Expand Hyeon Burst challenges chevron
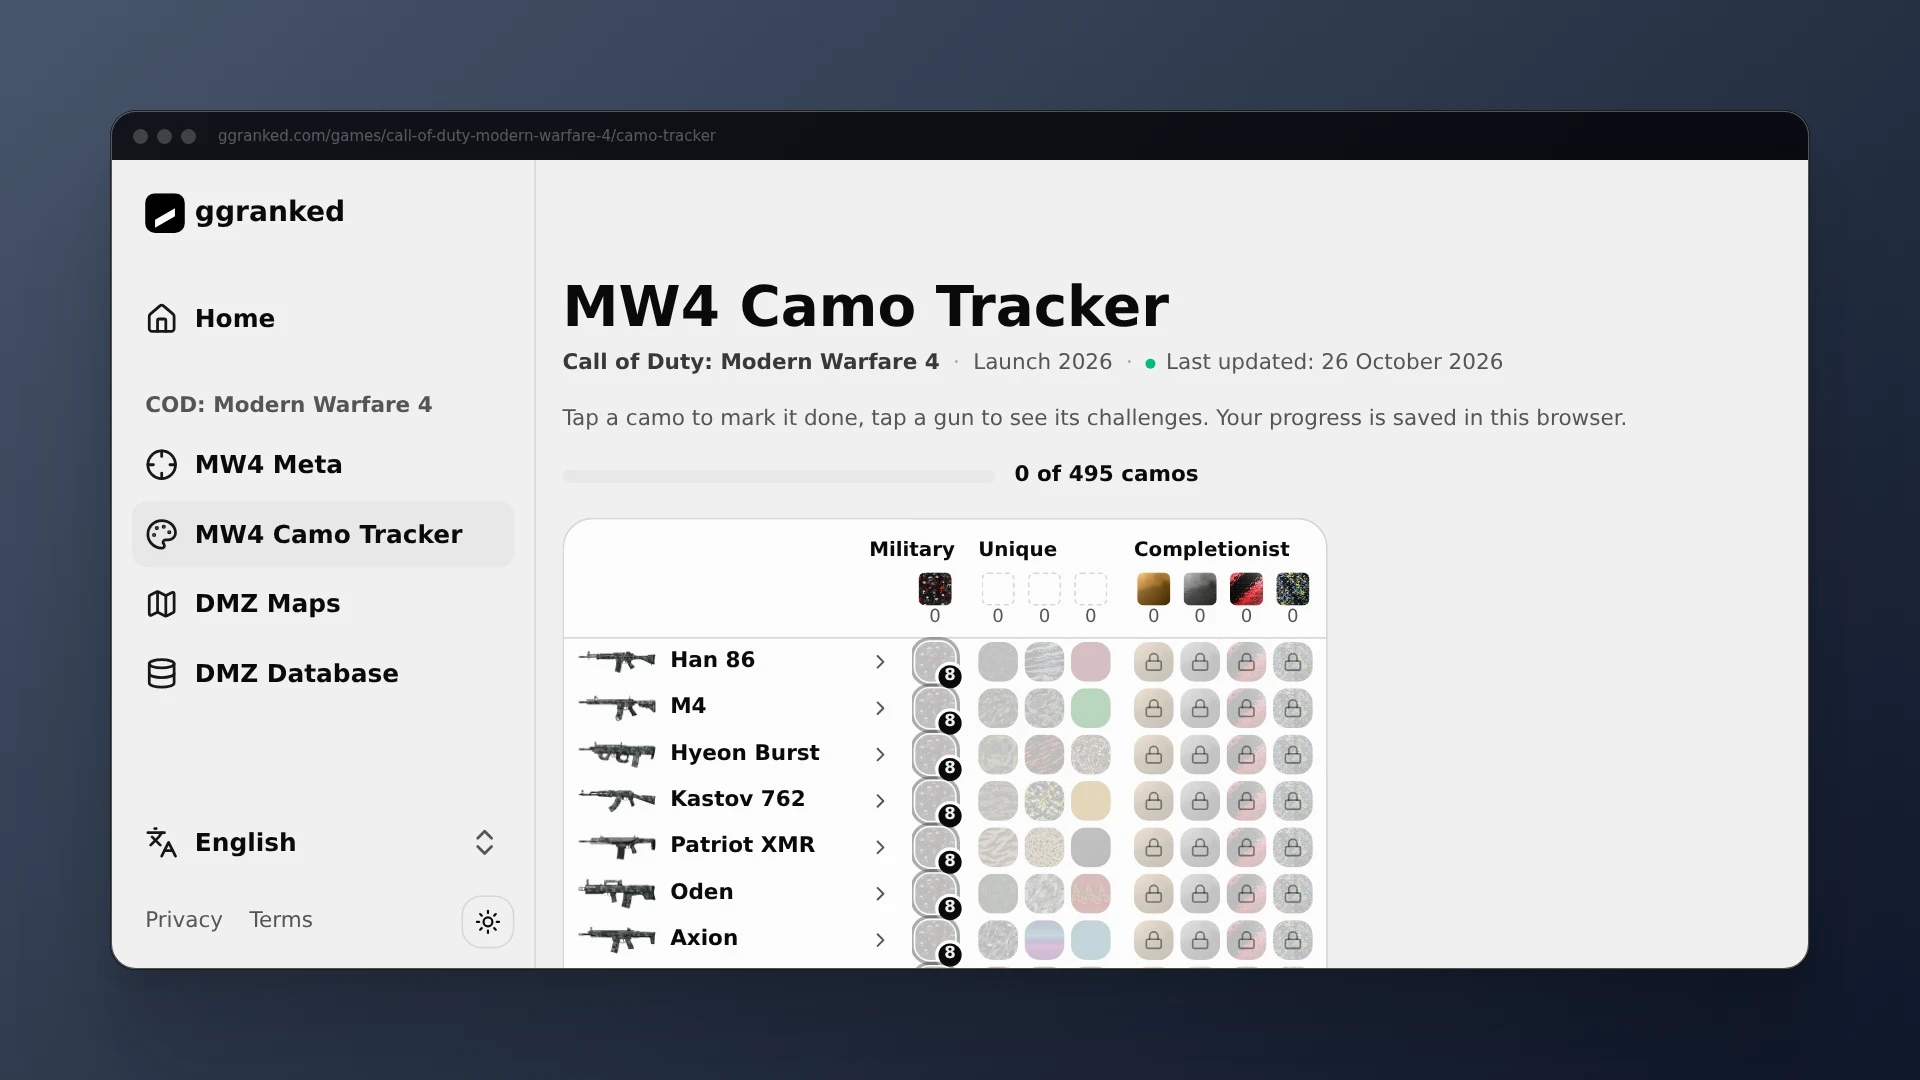The width and height of the screenshot is (1920, 1080). coord(880,754)
